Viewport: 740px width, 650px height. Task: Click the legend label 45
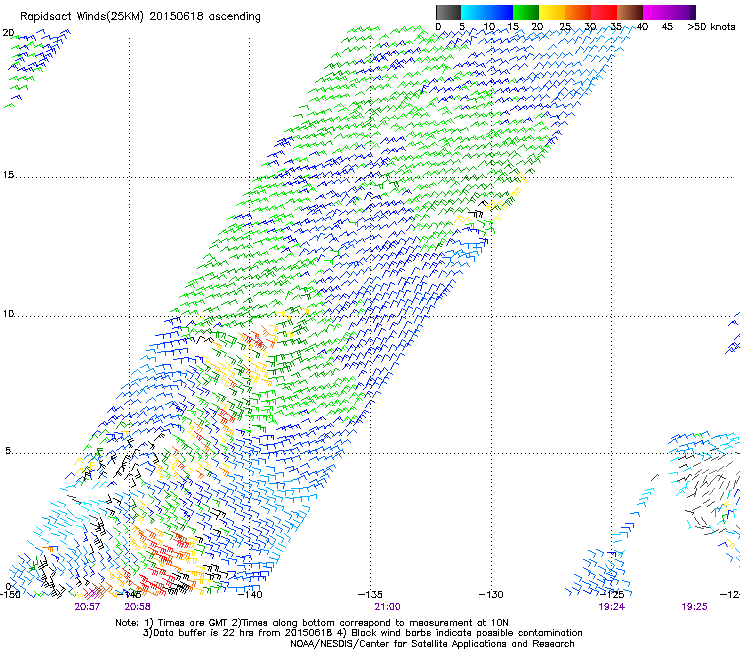667,27
